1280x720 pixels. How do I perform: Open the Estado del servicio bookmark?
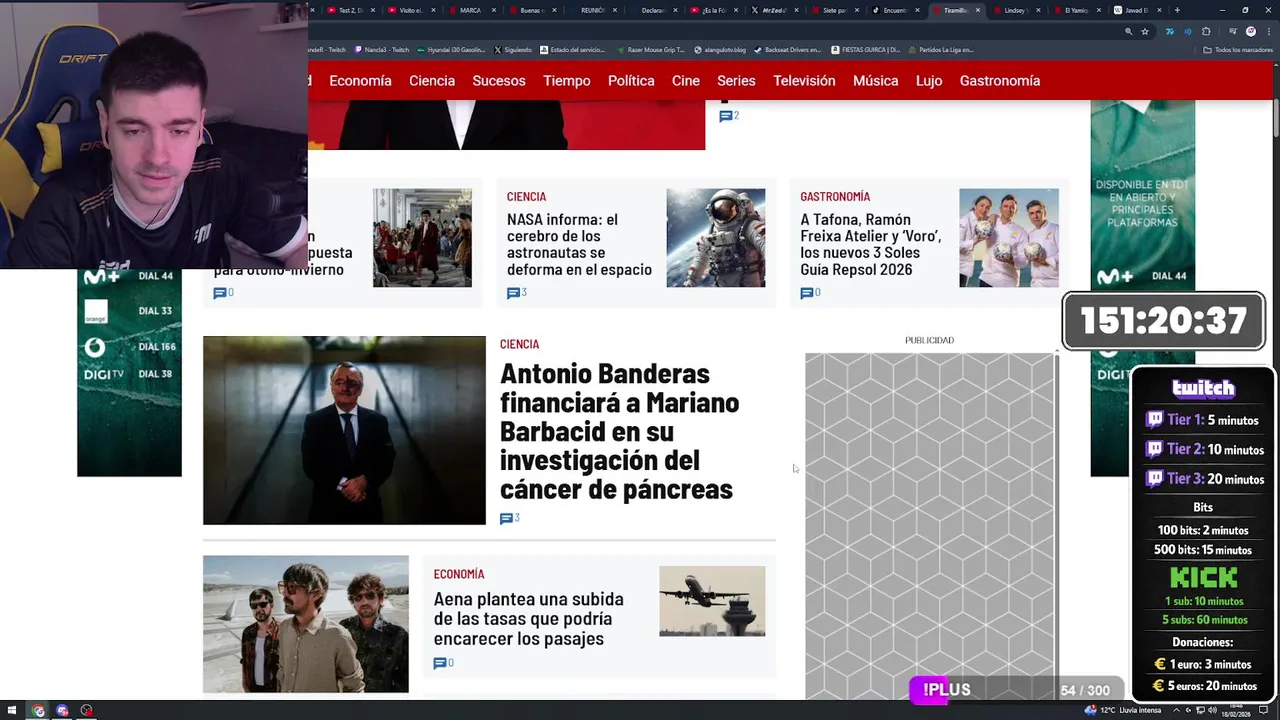coord(573,49)
